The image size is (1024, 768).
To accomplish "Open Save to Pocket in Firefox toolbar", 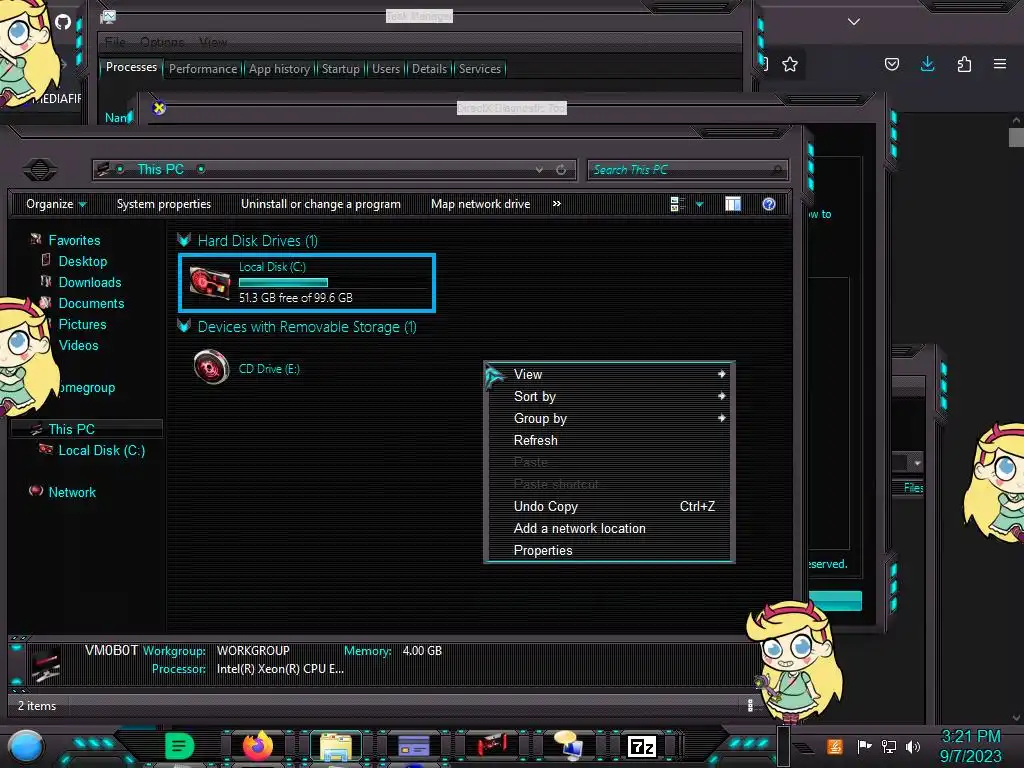I will [x=891, y=64].
